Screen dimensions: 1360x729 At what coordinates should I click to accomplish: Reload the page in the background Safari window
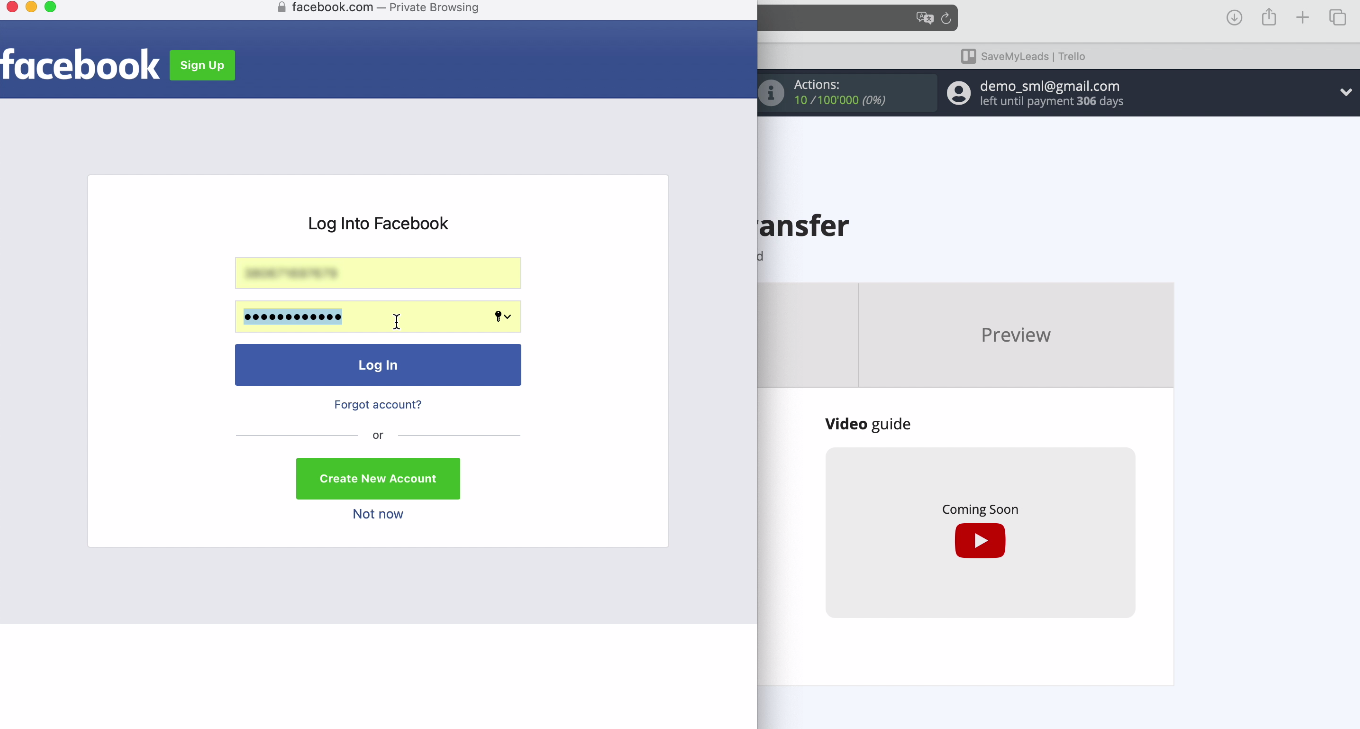point(946,18)
